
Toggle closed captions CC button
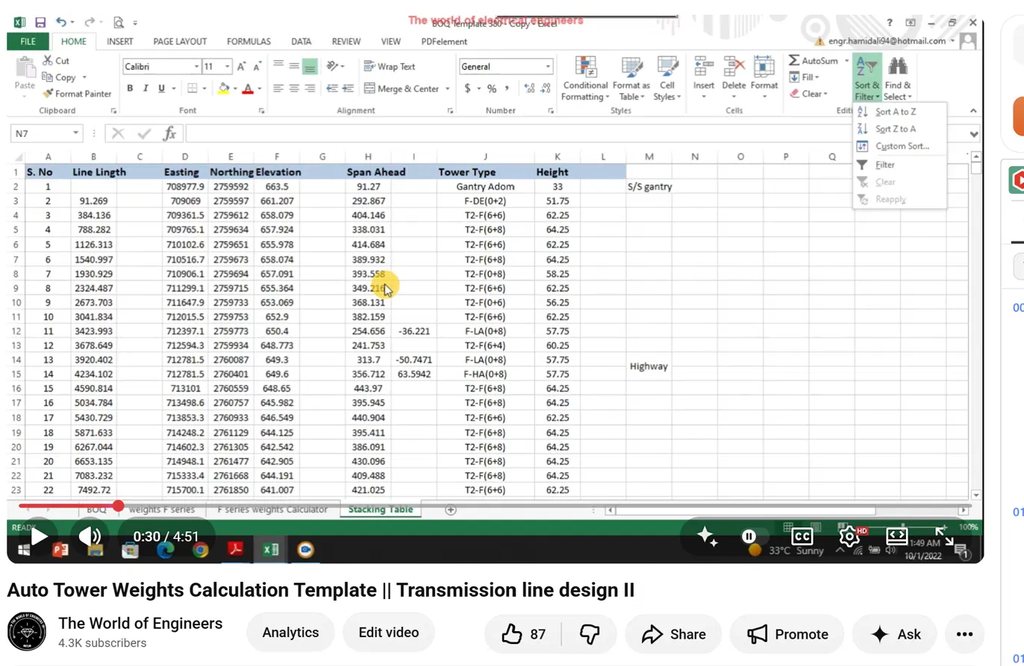(802, 537)
